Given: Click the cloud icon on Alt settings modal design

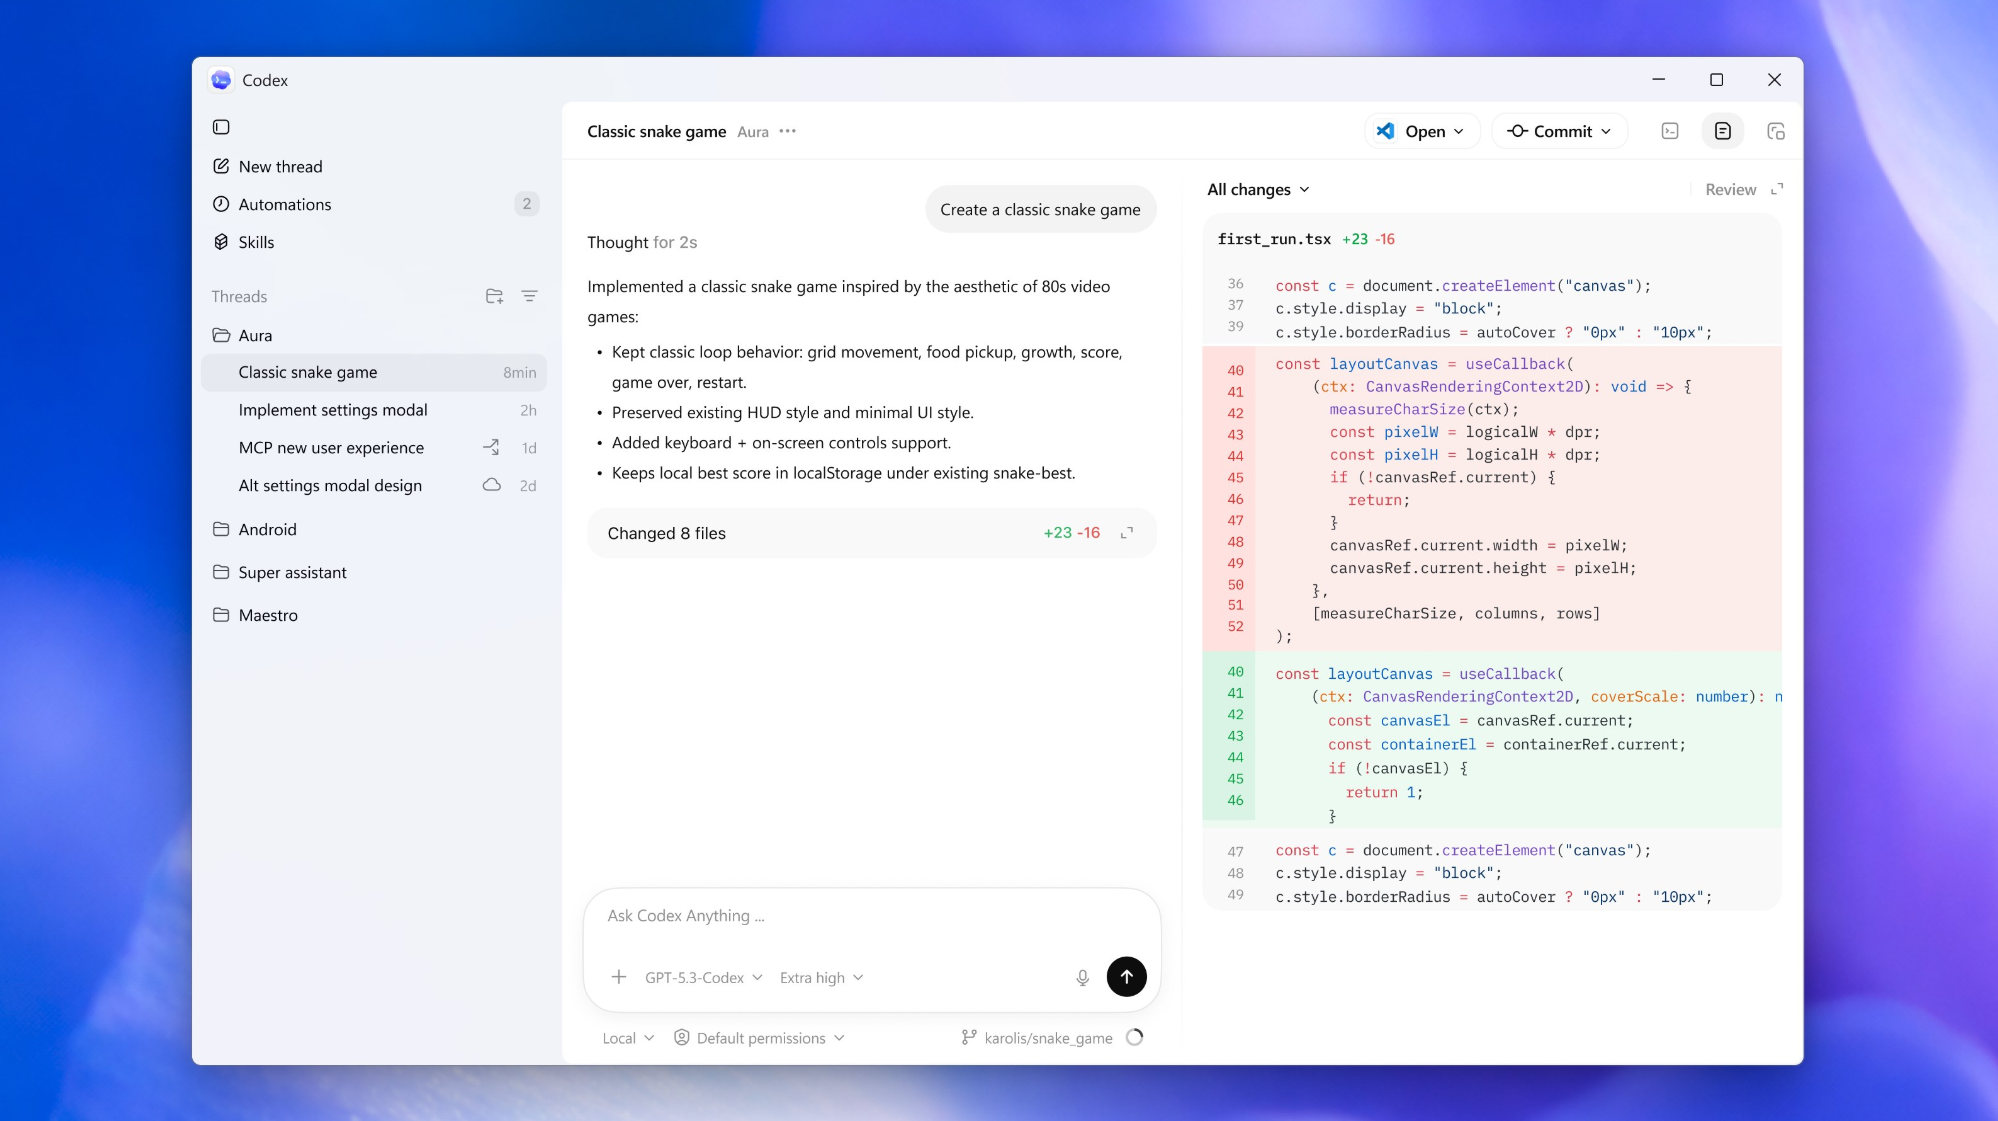Looking at the screenshot, I should (x=490, y=485).
